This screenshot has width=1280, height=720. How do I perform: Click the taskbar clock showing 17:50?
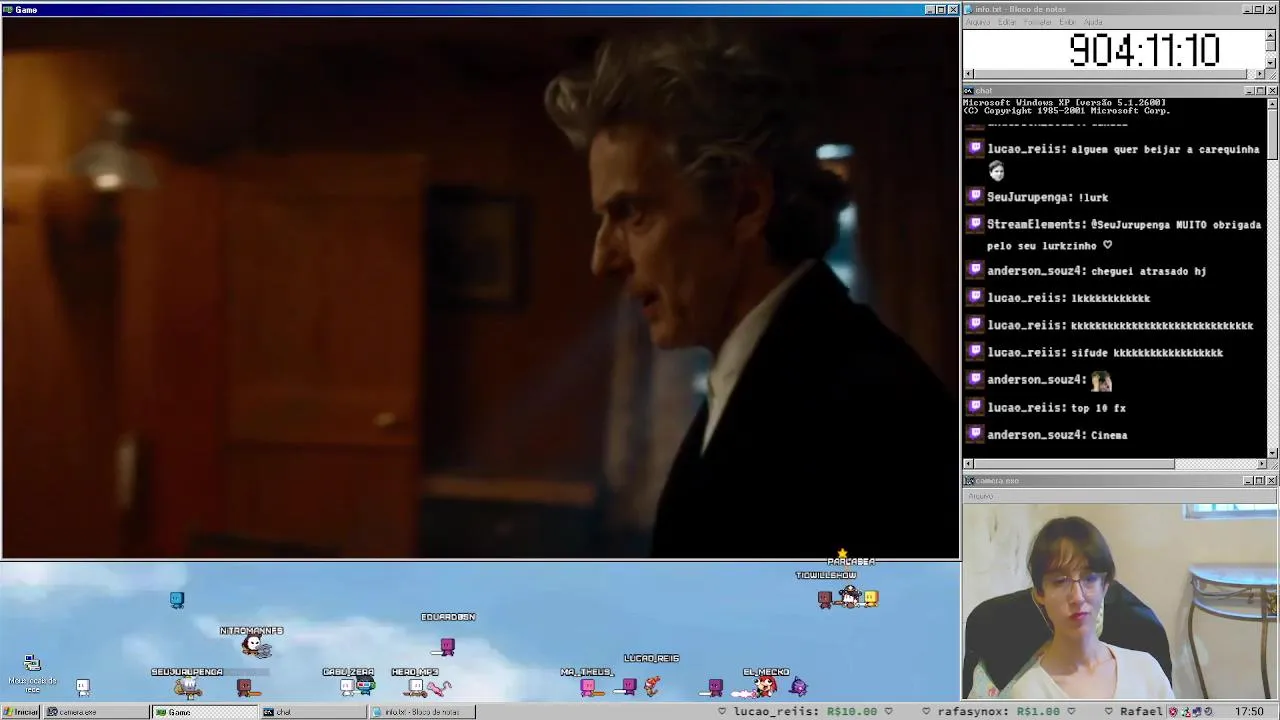[x=1249, y=712]
